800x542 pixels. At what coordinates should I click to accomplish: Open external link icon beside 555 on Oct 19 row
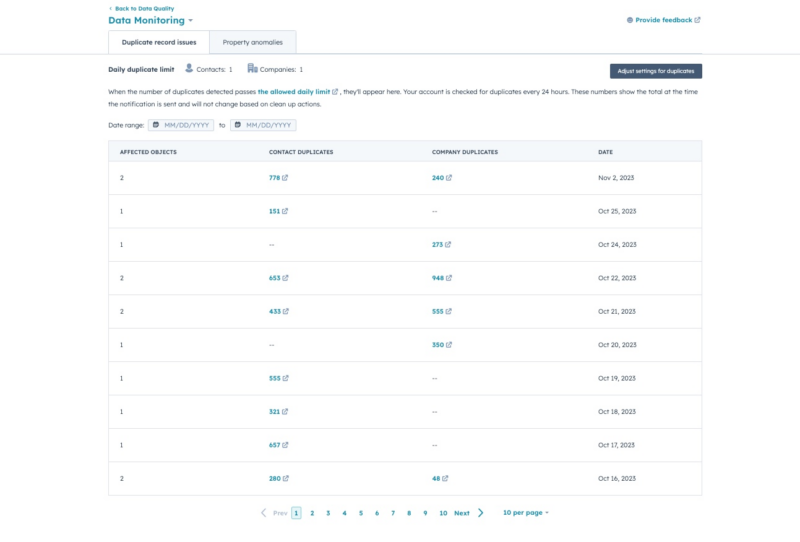[286, 378]
